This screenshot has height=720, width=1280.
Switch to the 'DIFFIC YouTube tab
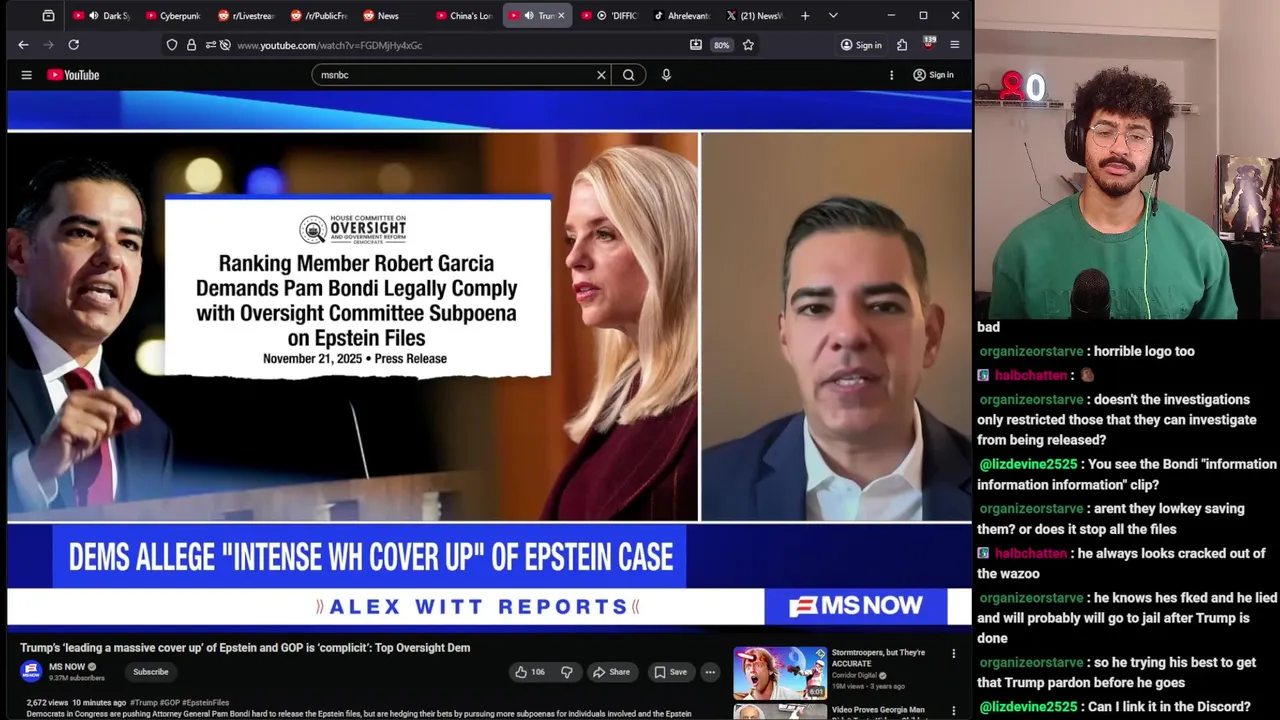click(x=610, y=16)
